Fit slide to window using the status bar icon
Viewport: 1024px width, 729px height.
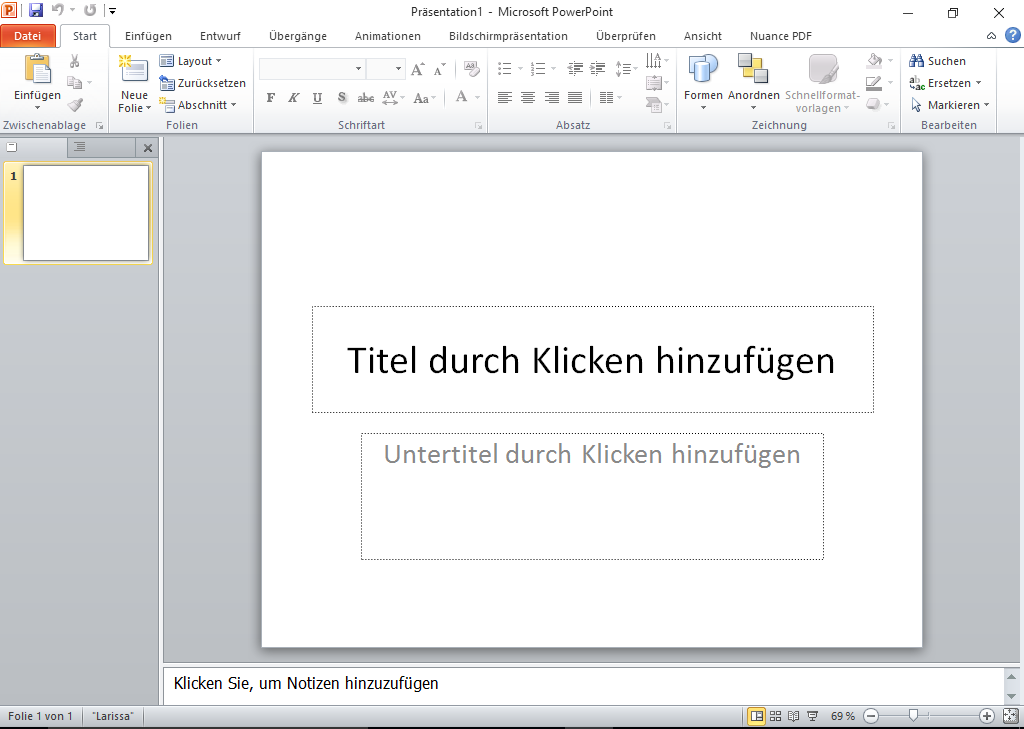(x=1008, y=716)
